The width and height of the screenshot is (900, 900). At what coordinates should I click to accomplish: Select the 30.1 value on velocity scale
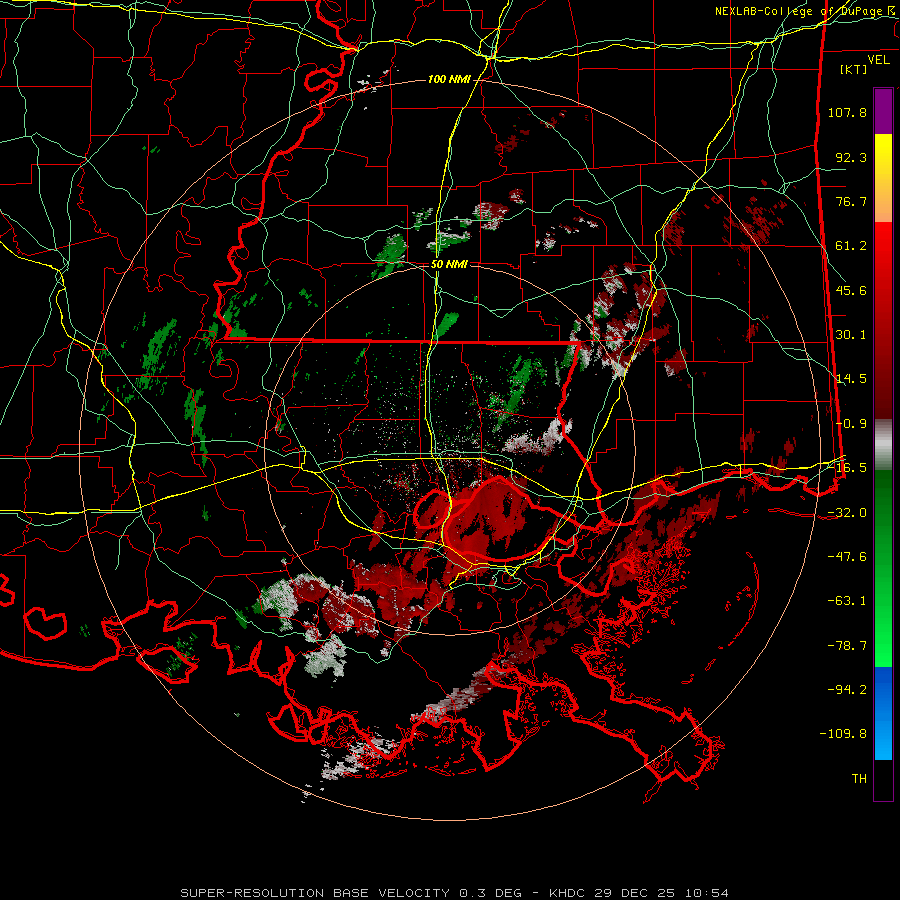click(851, 335)
